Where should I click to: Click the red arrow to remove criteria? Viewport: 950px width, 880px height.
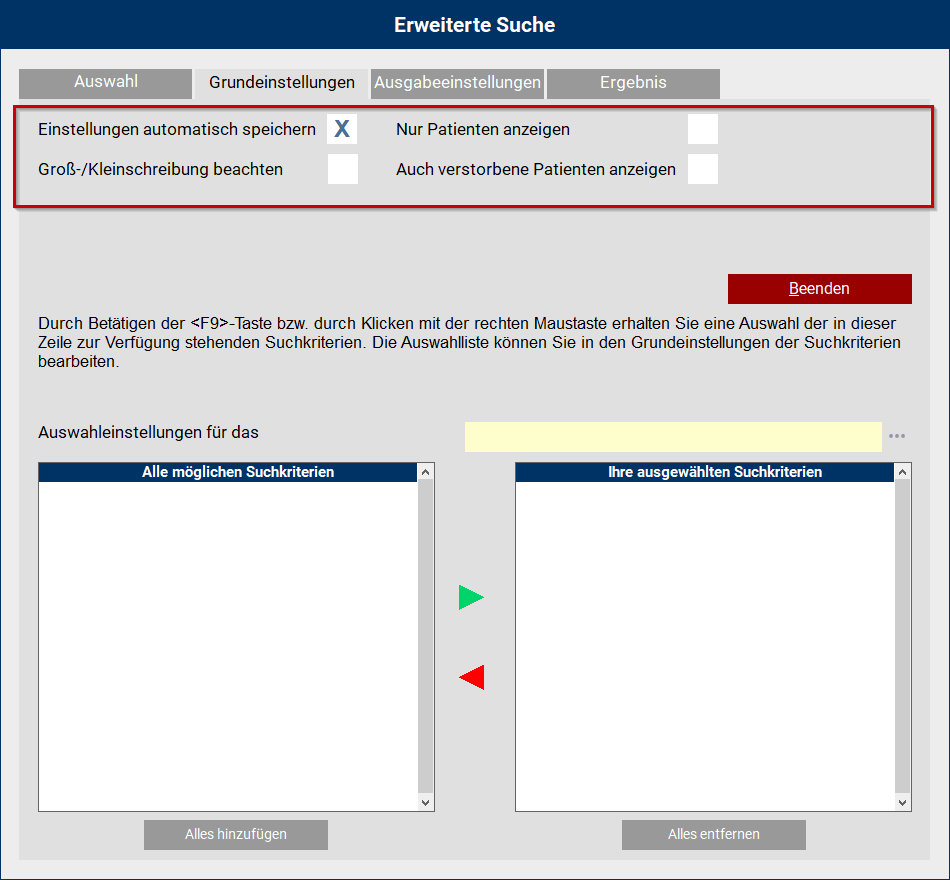[470, 677]
